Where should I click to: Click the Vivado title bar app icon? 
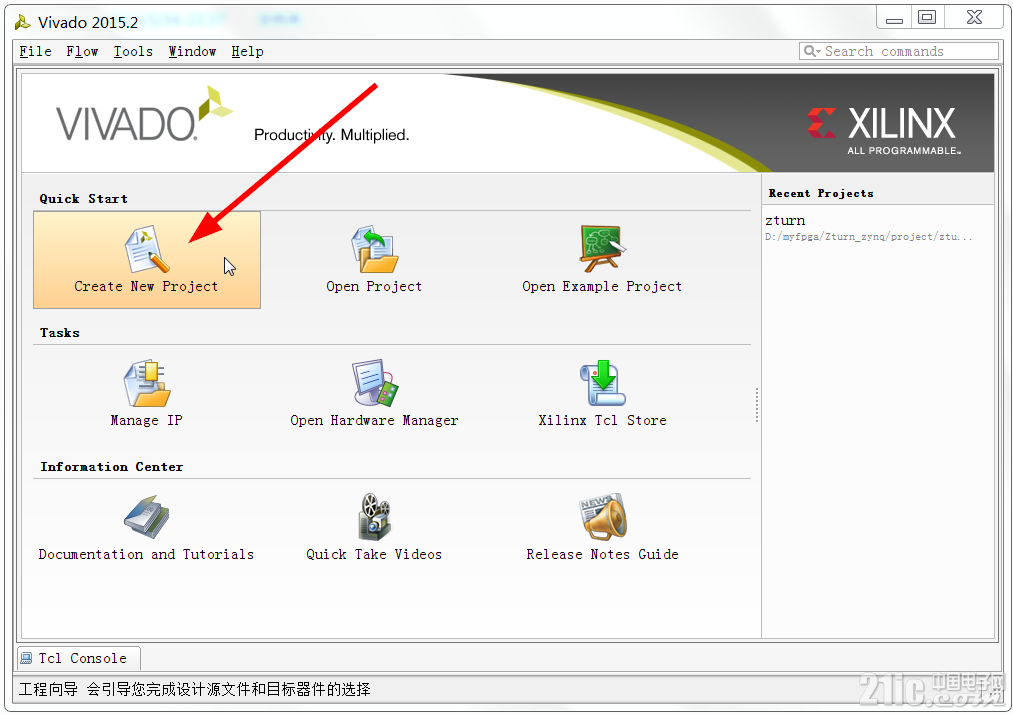pyautogui.click(x=23, y=23)
